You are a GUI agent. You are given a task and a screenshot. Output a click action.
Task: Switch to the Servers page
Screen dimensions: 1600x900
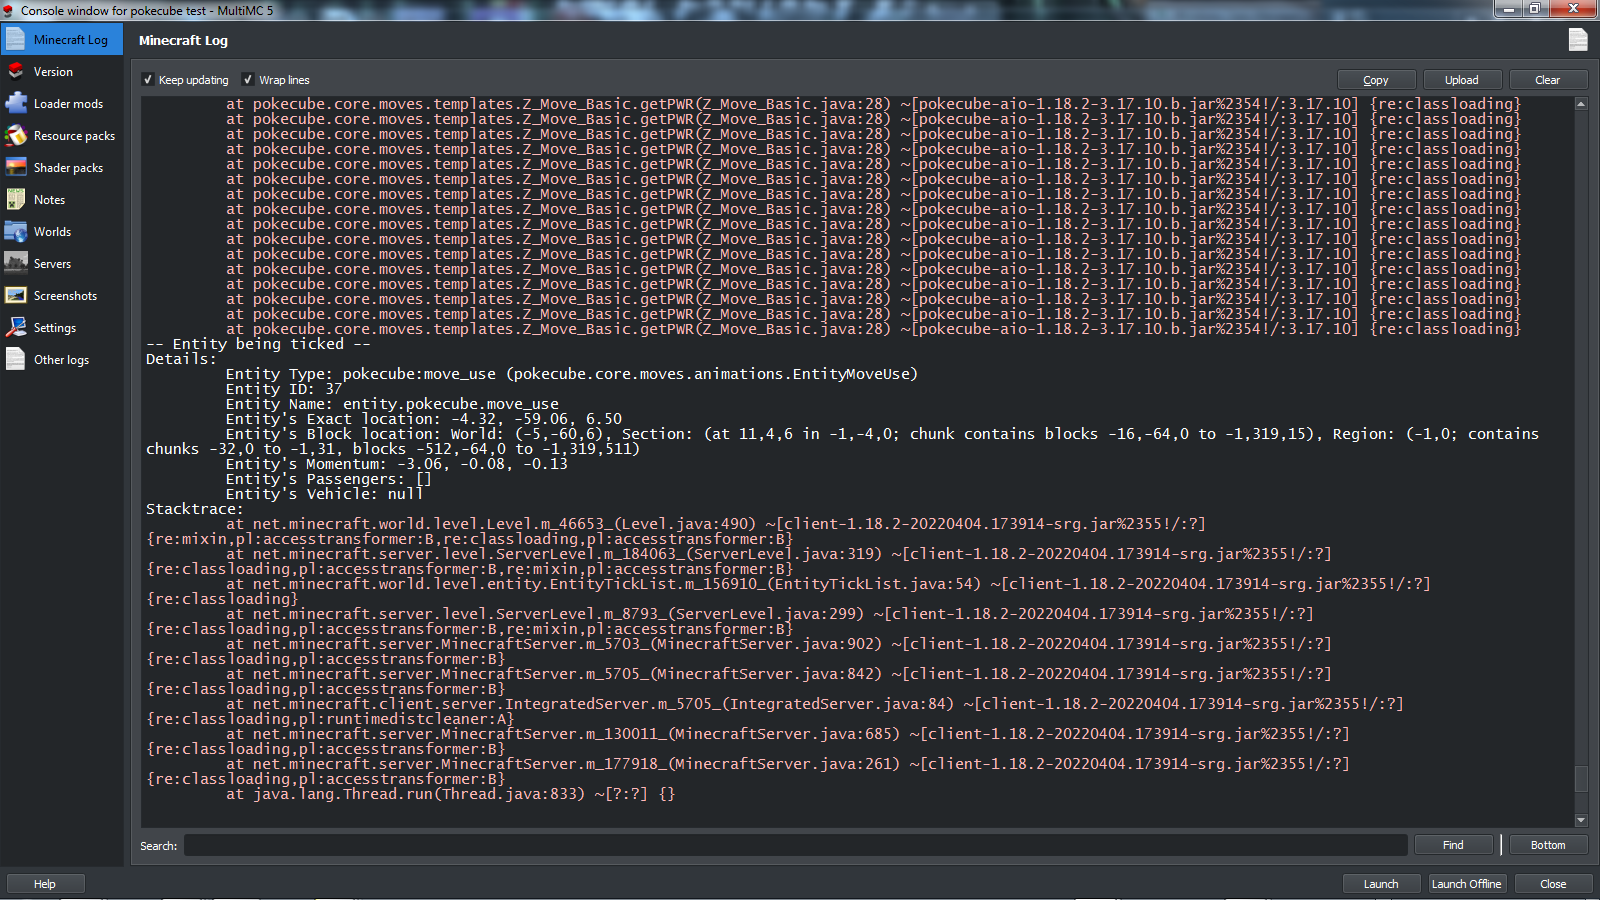[52, 264]
